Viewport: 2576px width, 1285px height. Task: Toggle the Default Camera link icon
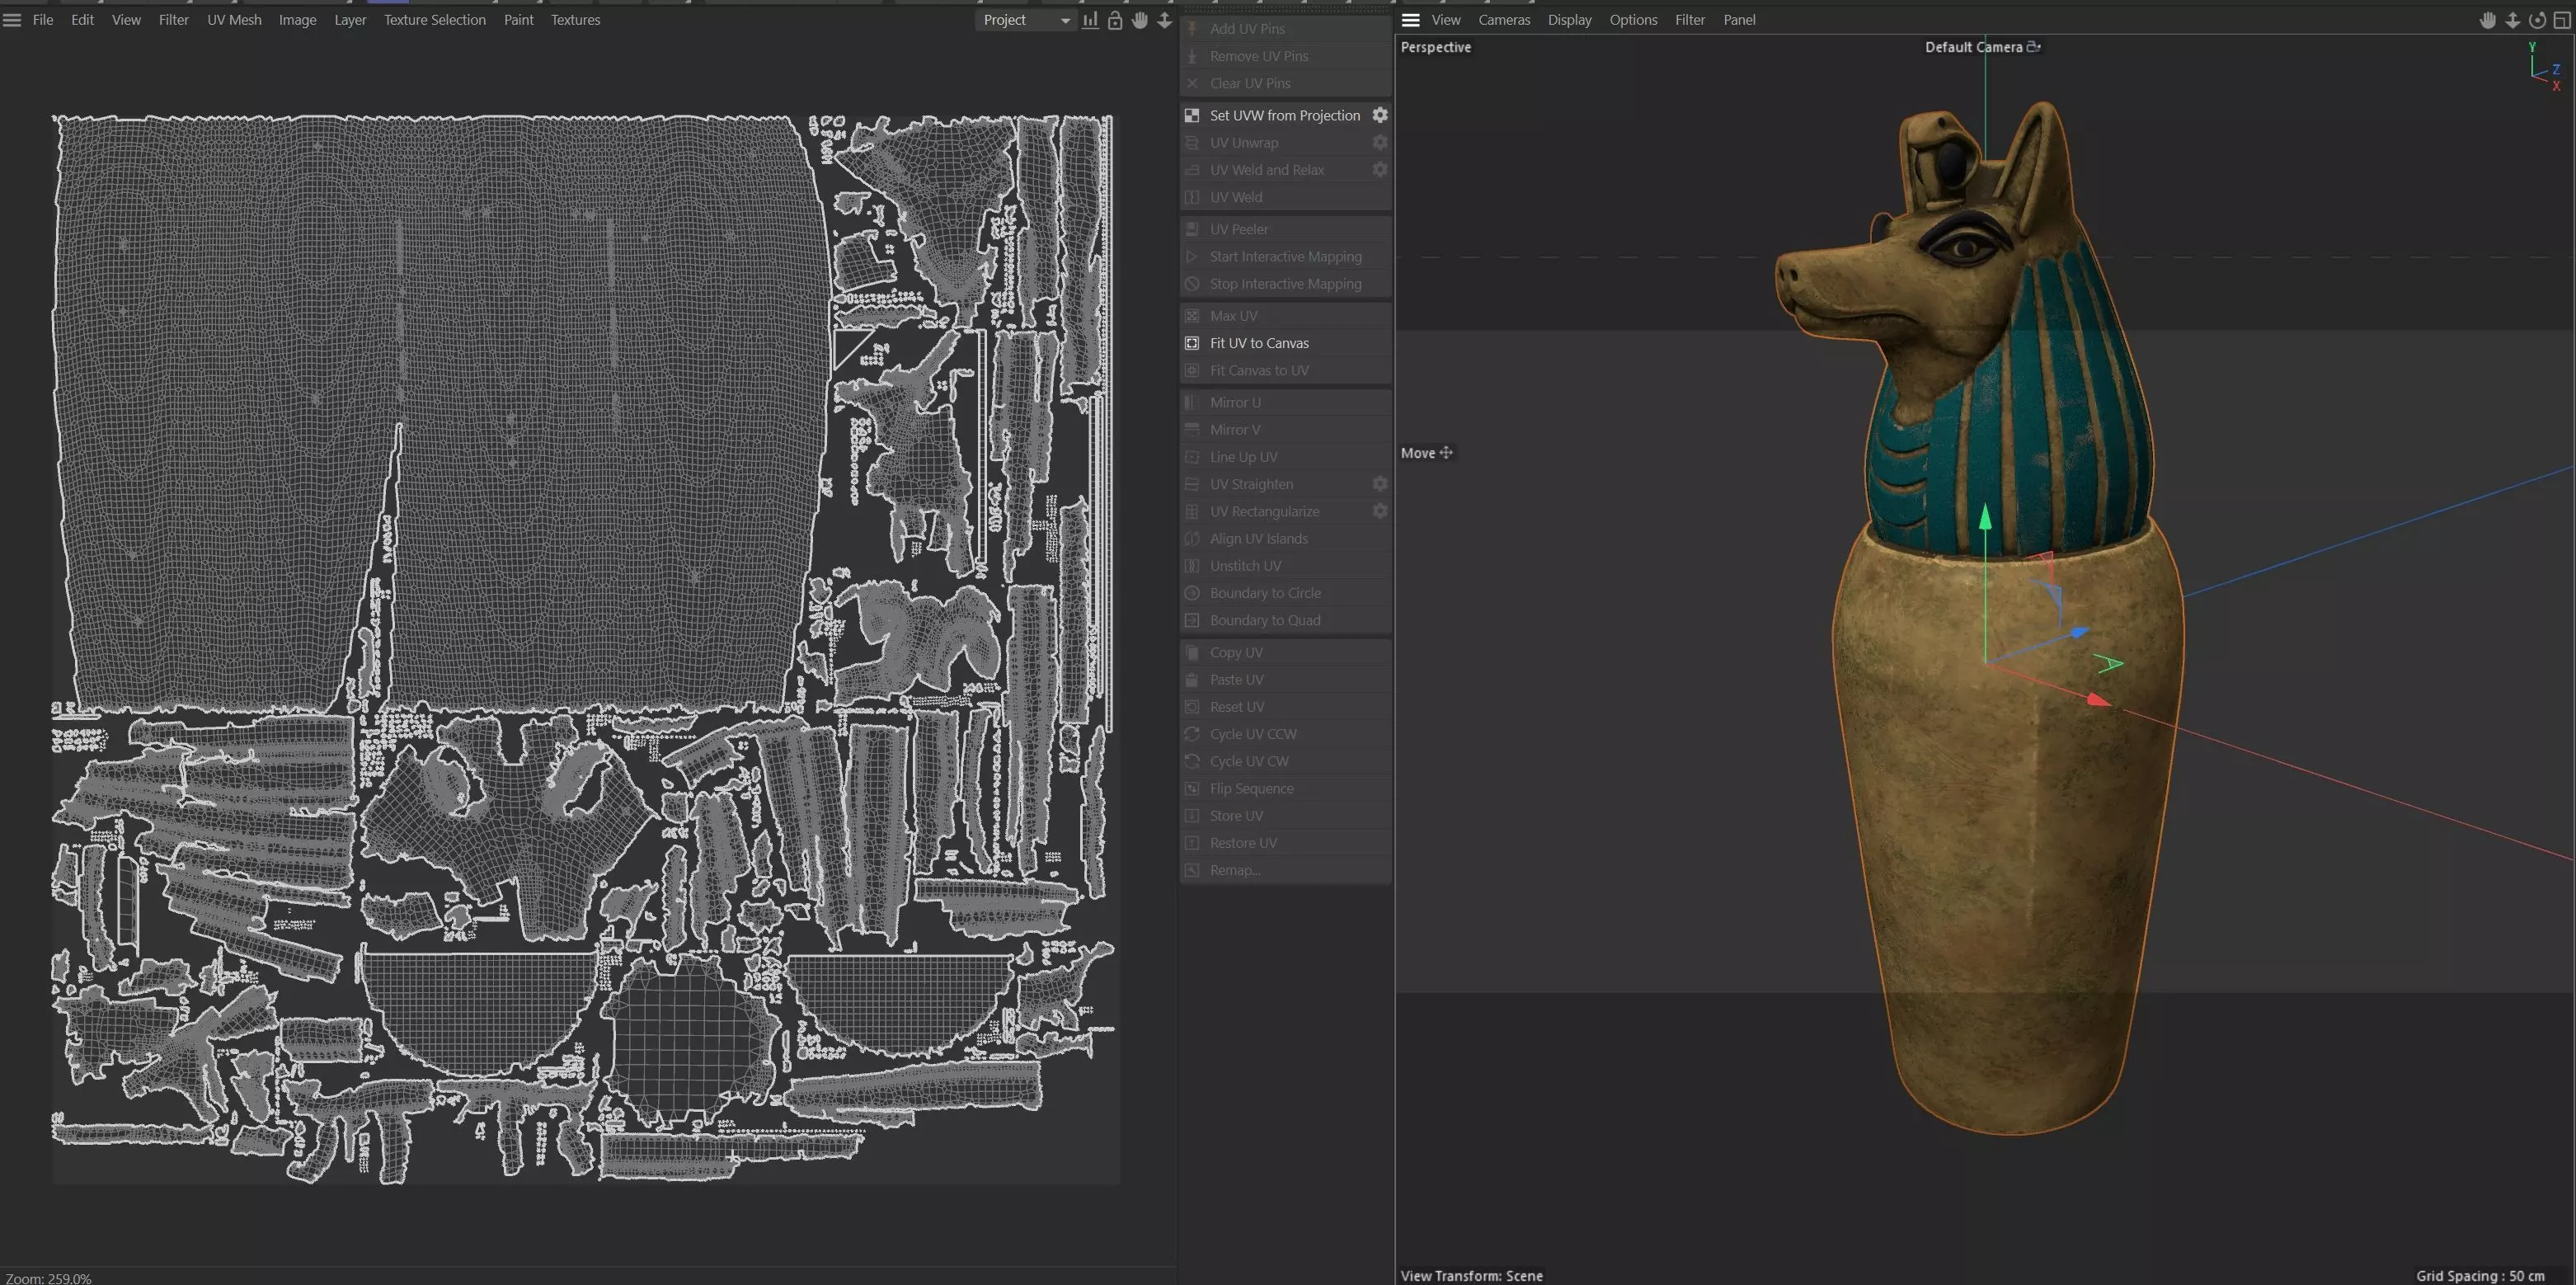coord(2033,47)
